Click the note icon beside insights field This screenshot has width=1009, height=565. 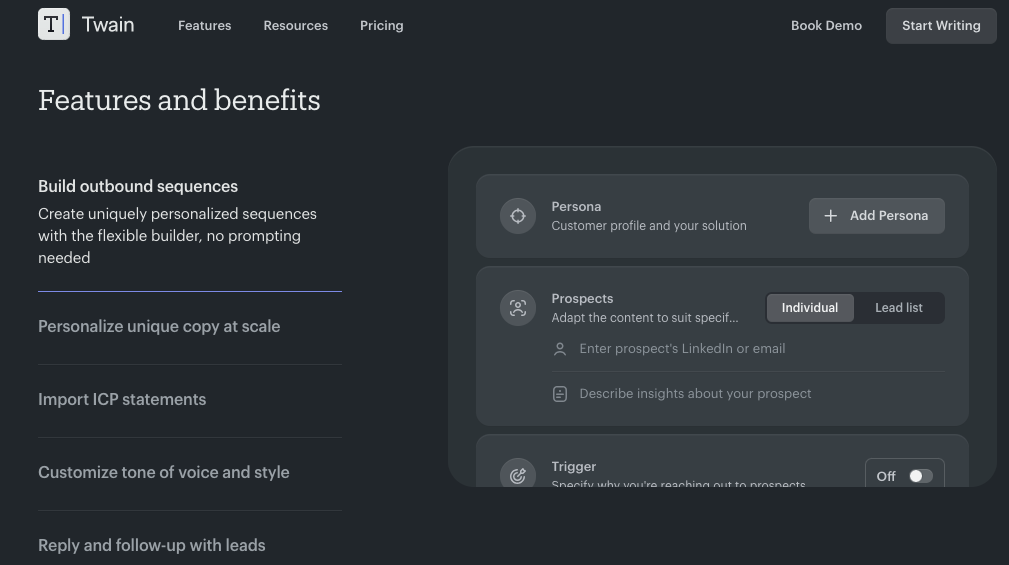pyautogui.click(x=560, y=394)
